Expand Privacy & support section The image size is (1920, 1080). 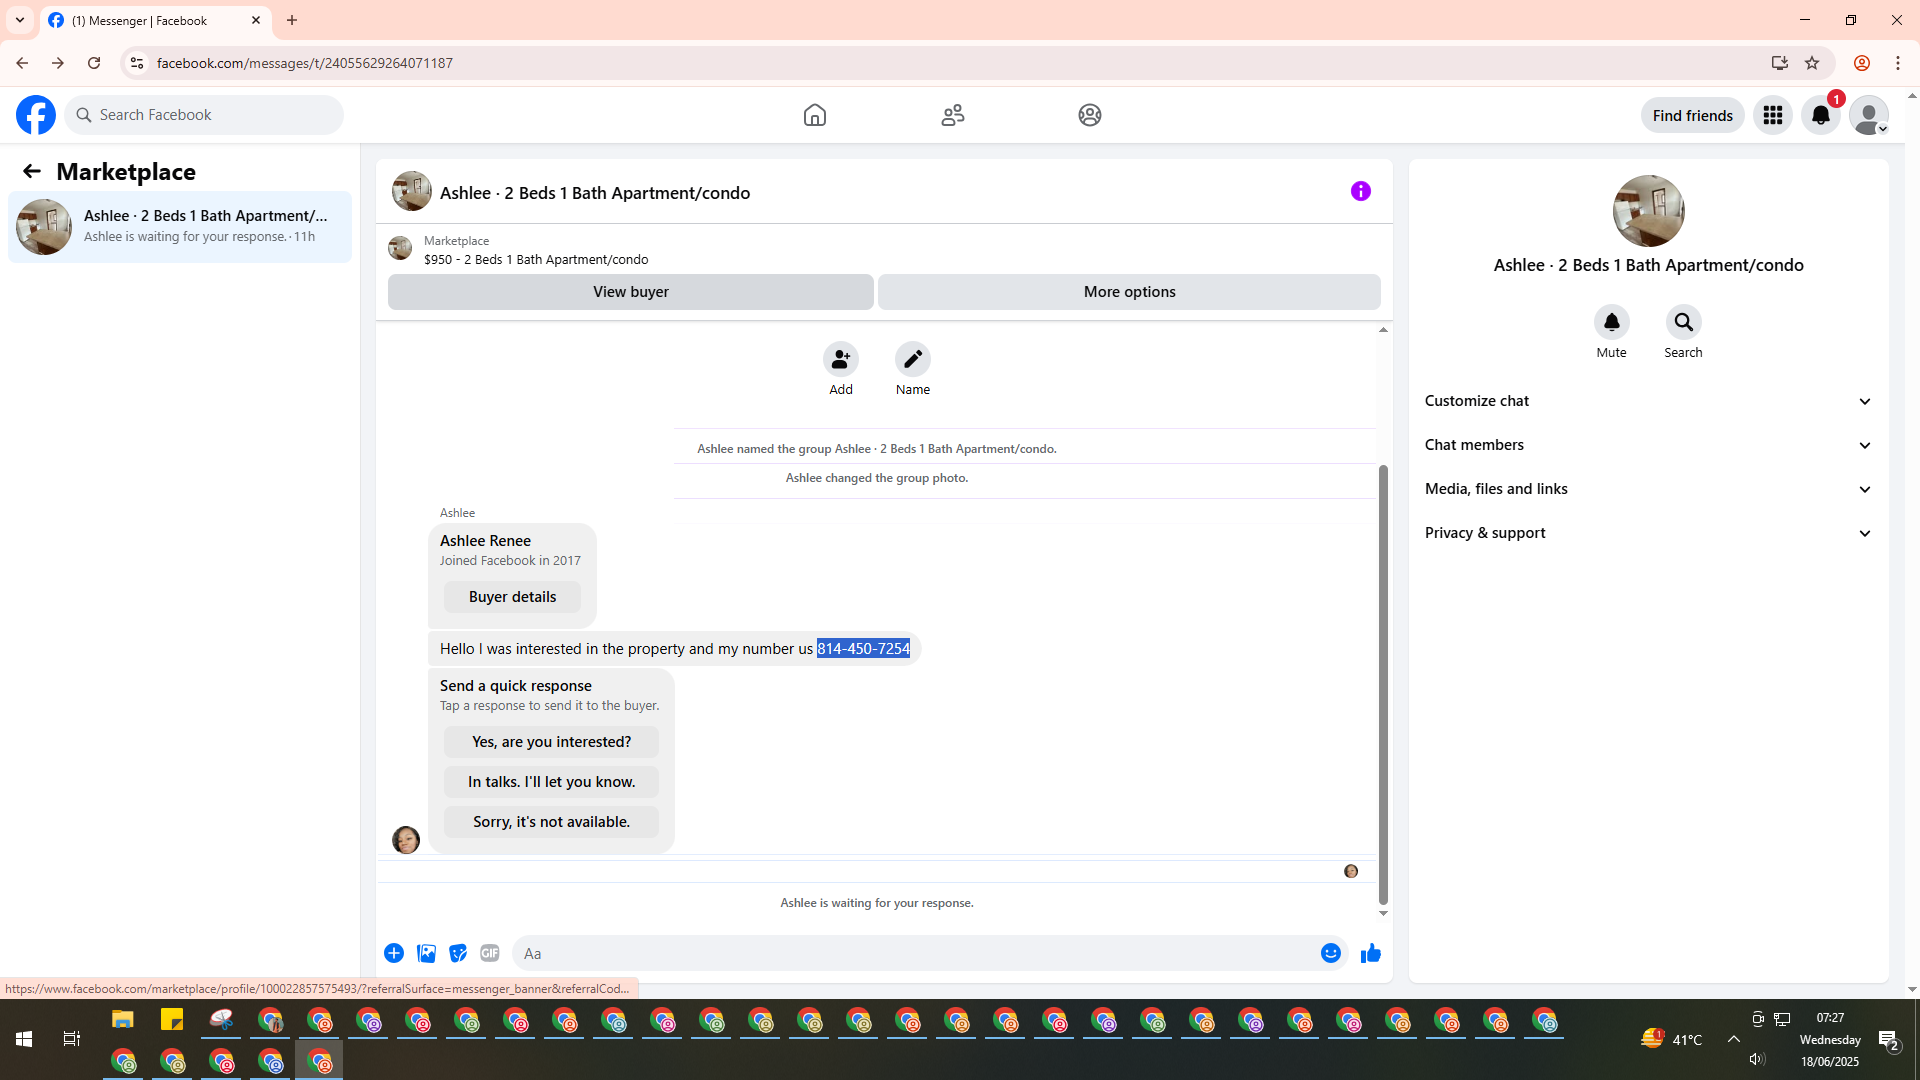point(1649,533)
